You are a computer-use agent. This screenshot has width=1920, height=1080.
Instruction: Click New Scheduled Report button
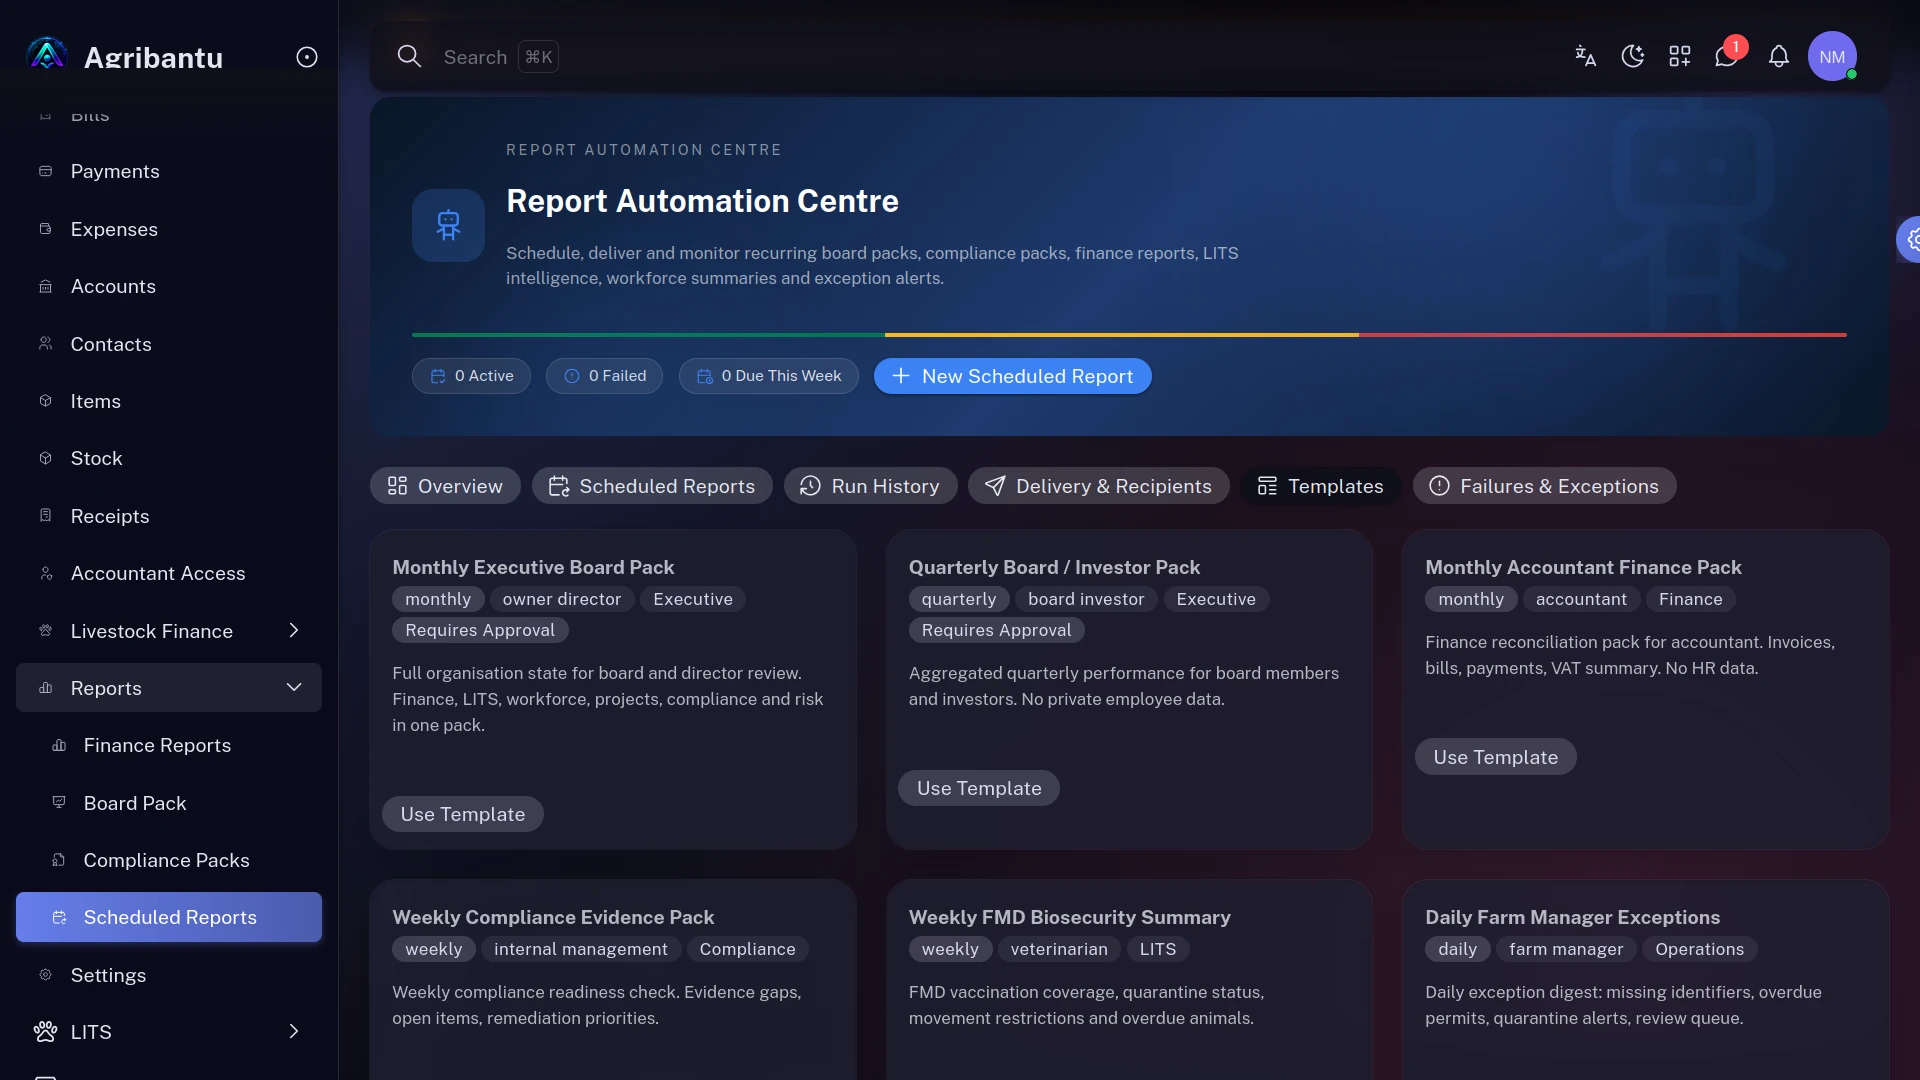(1012, 376)
